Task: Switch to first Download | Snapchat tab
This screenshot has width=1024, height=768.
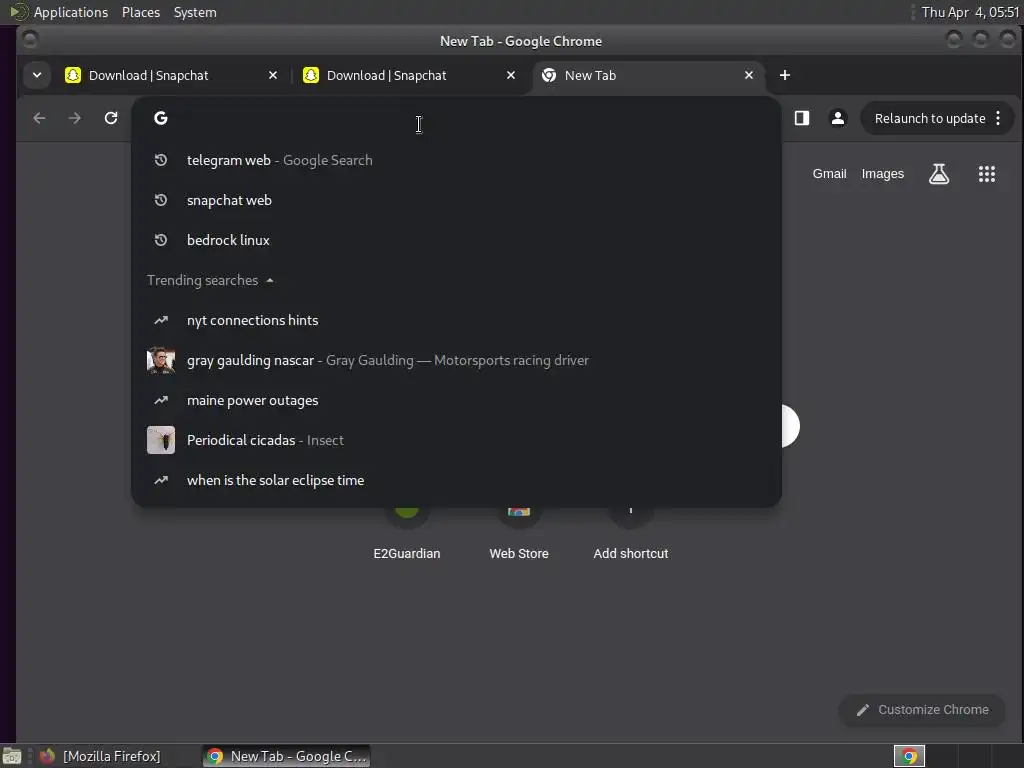Action: [171, 75]
